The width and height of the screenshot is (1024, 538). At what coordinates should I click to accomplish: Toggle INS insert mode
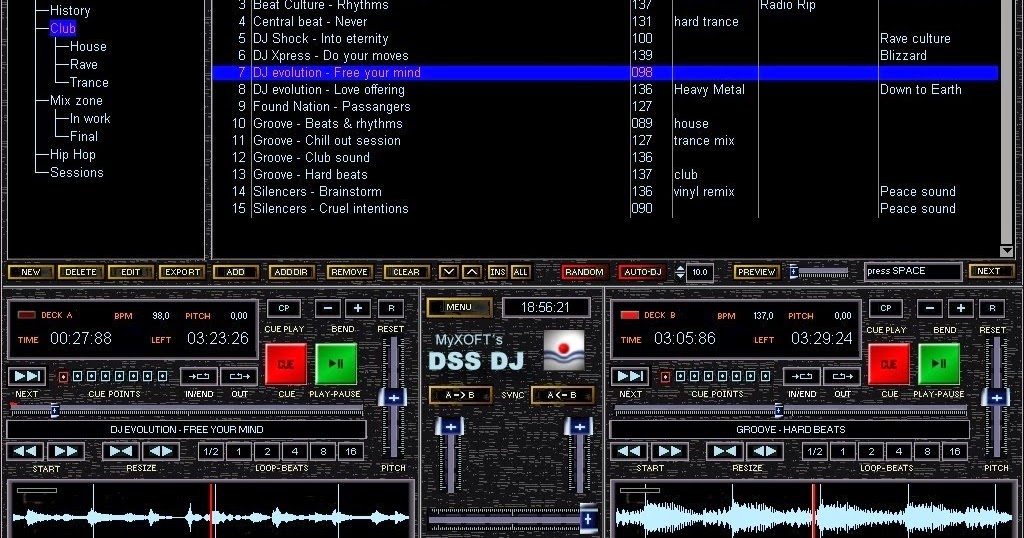coord(498,272)
